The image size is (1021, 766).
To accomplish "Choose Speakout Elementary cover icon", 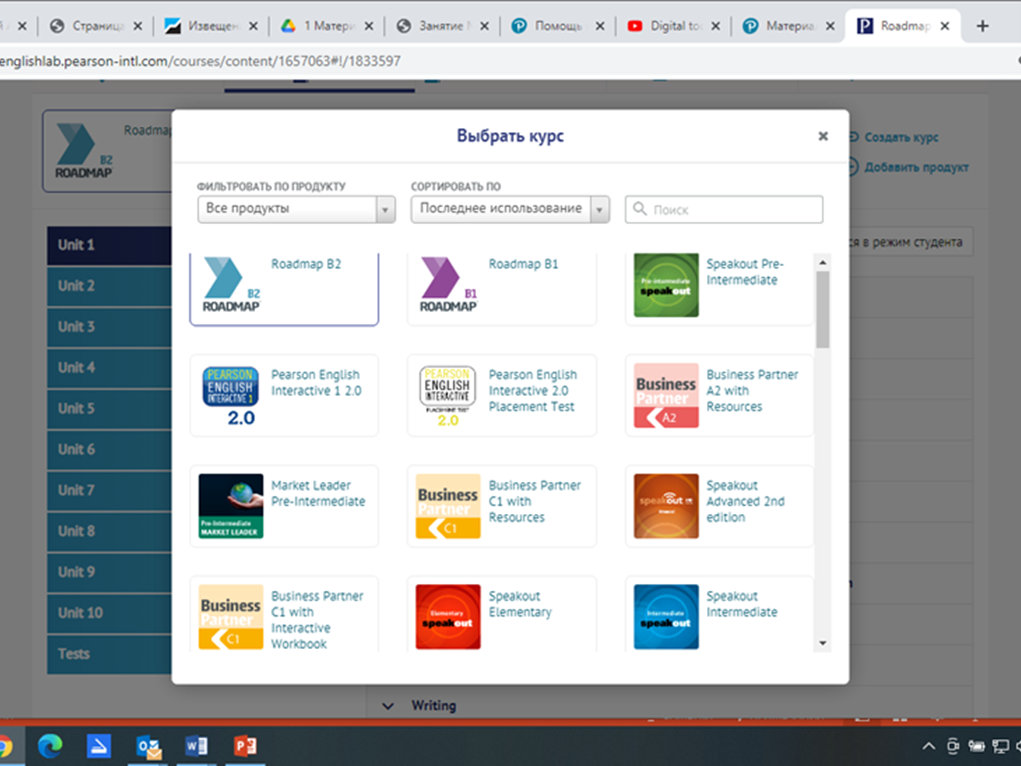I will pyautogui.click(x=448, y=617).
